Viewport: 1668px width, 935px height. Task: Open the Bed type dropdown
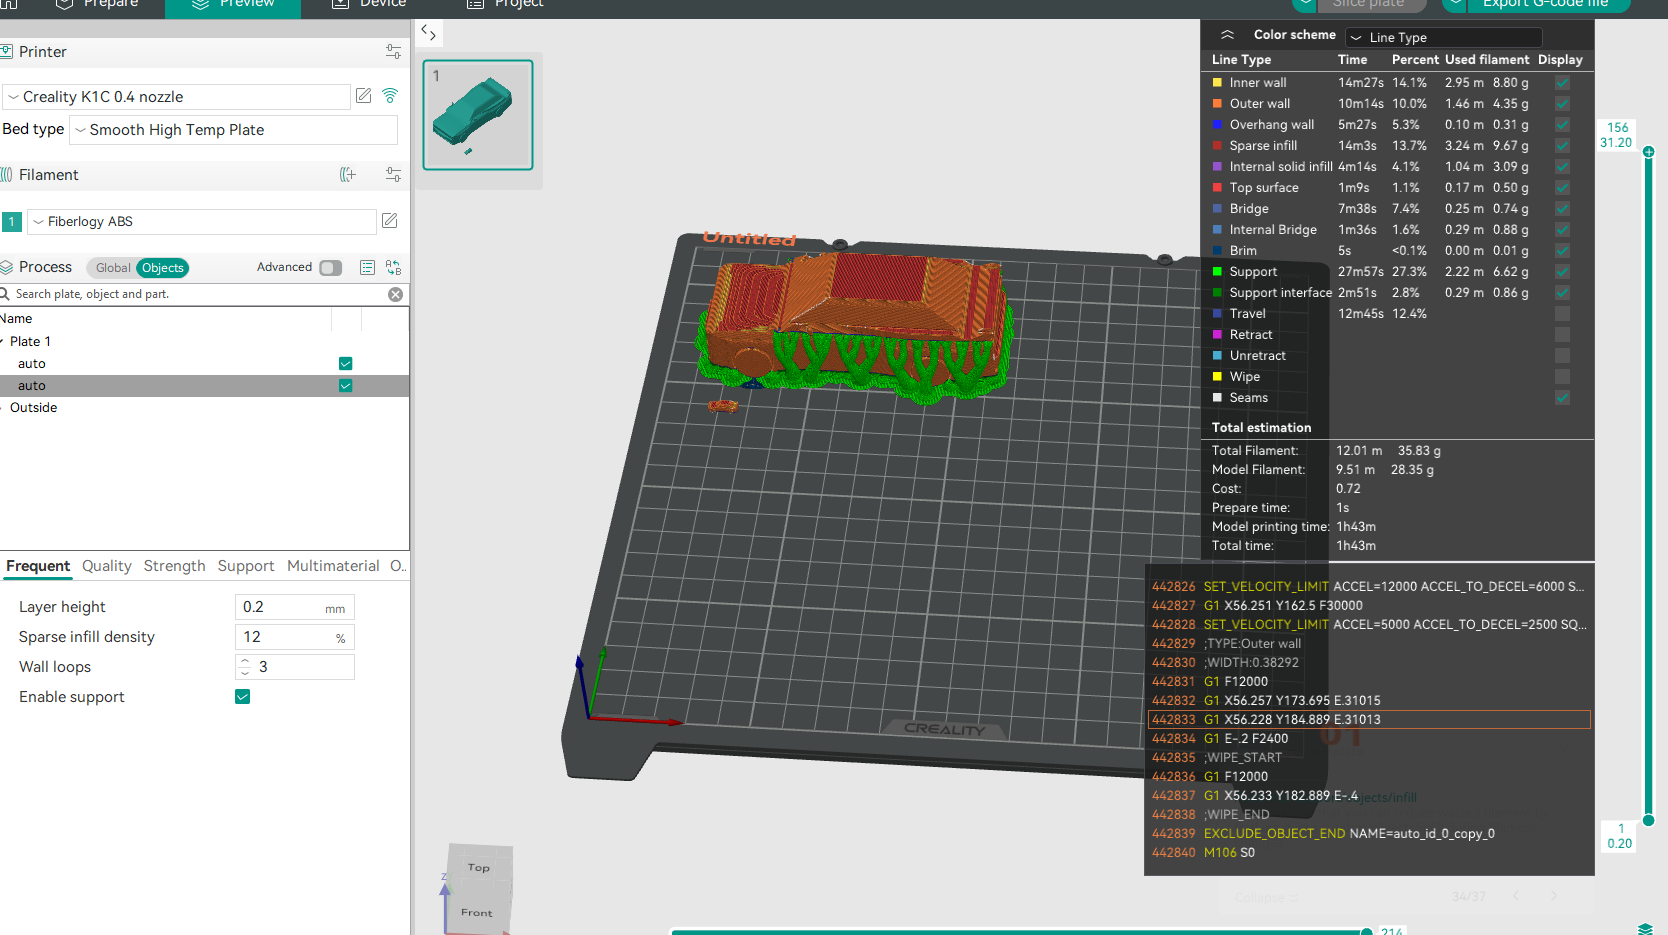coord(235,130)
